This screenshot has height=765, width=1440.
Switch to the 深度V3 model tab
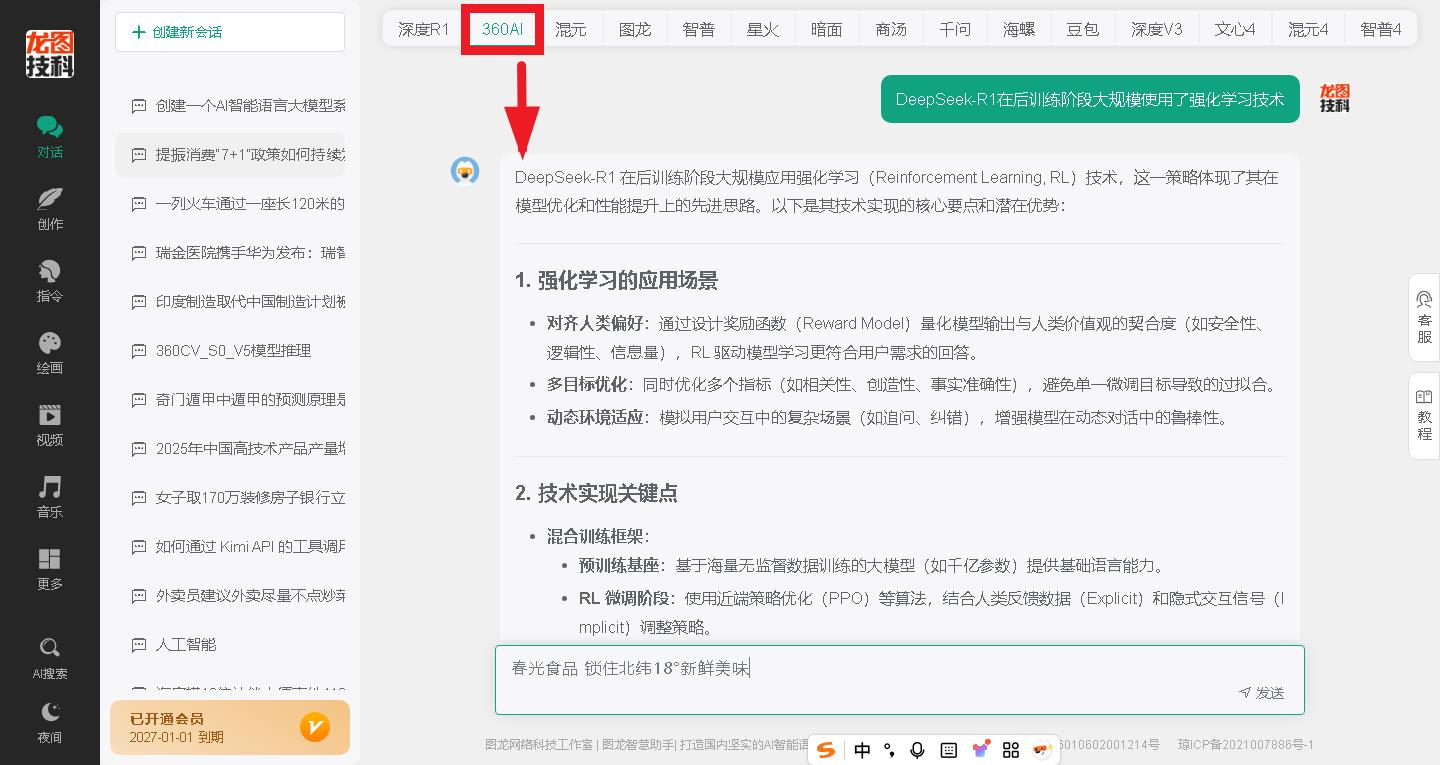click(x=1157, y=29)
